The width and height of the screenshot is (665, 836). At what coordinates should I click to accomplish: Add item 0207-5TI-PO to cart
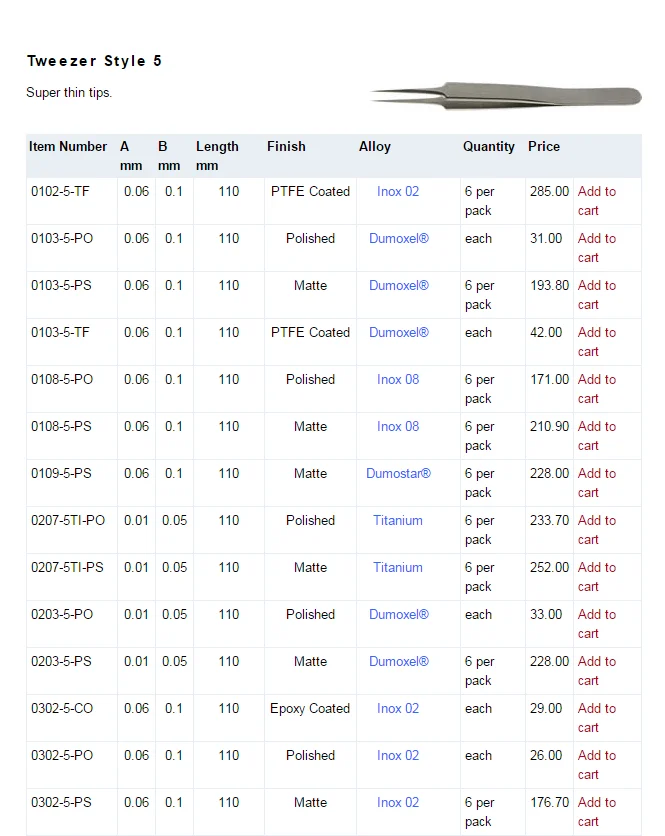[x=596, y=530]
